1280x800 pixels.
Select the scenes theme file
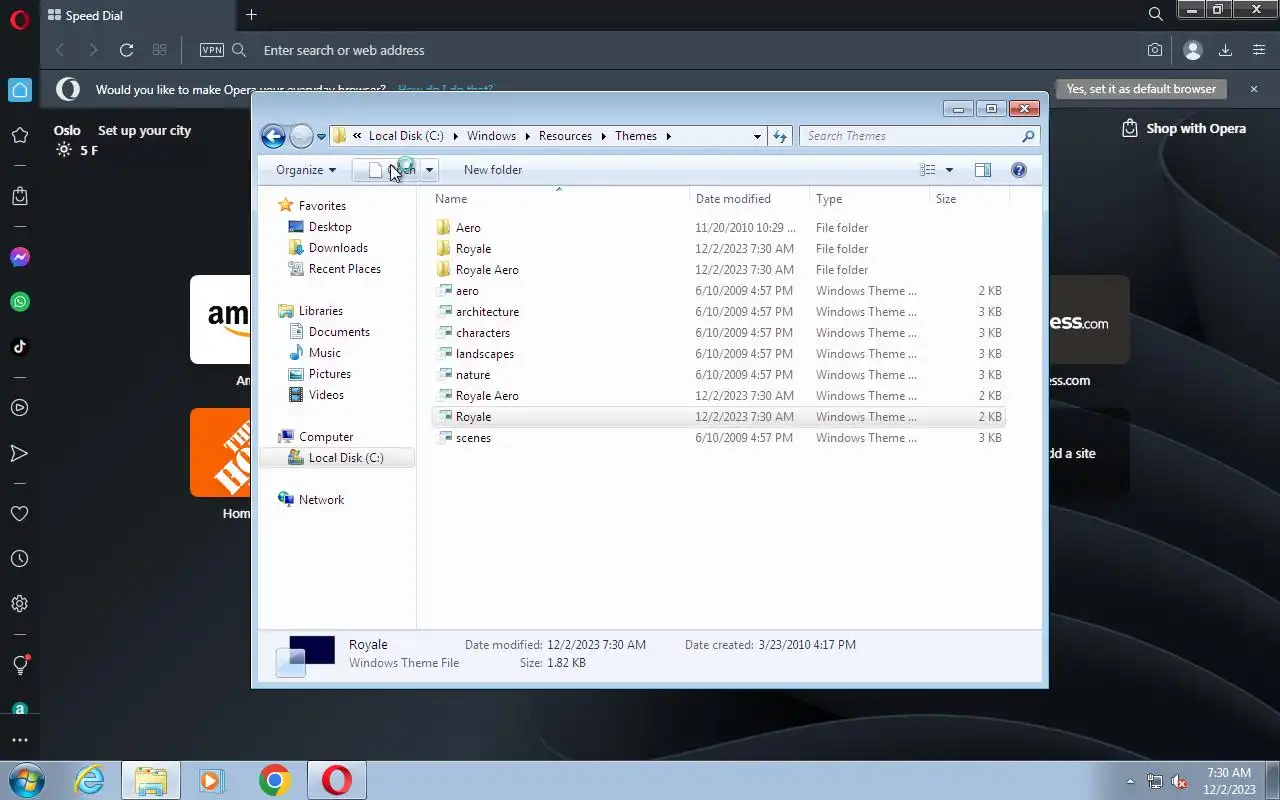tap(473, 438)
